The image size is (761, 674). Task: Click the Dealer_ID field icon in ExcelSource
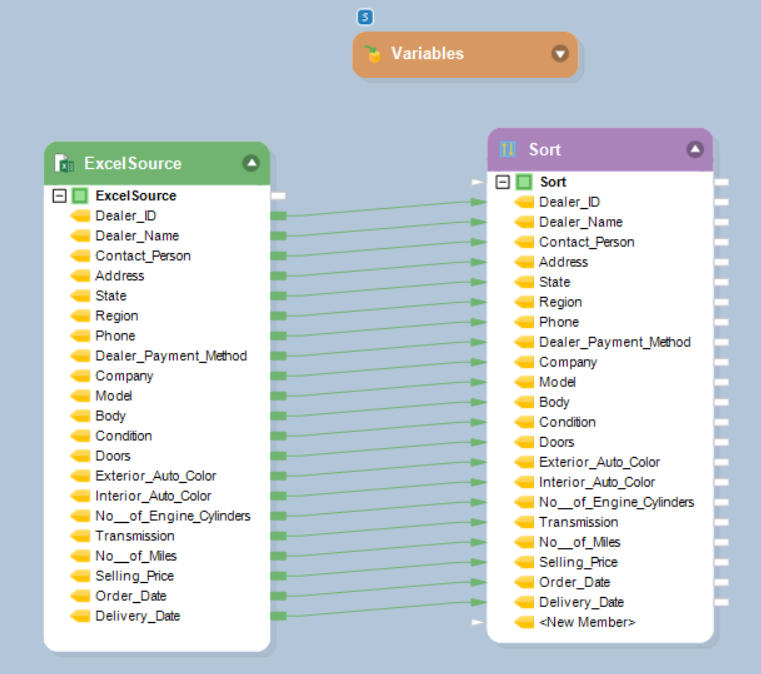tap(80, 216)
